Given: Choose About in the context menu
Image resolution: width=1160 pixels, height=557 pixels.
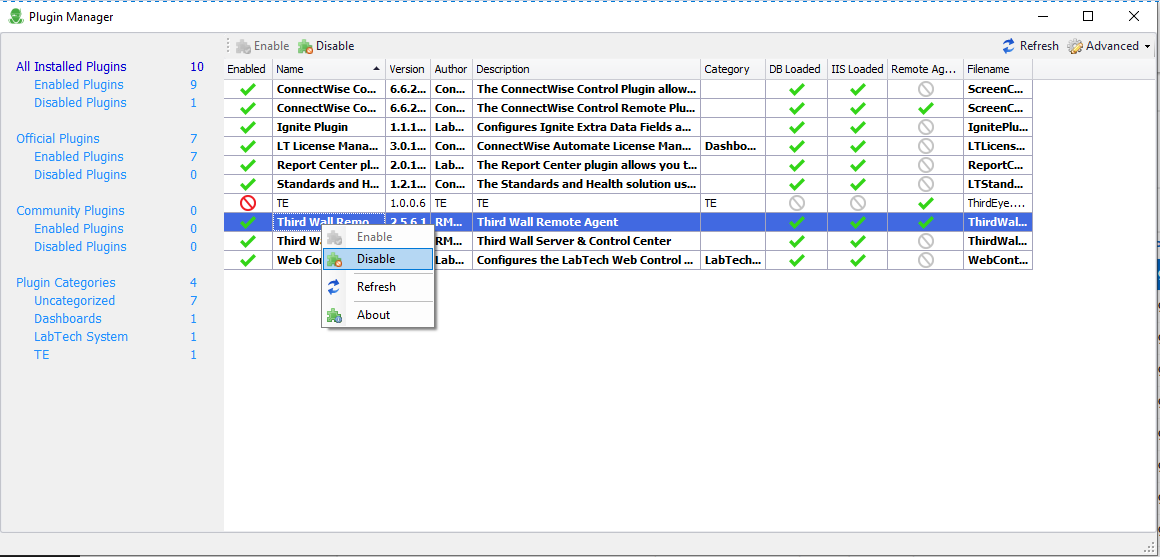Looking at the screenshot, I should 378,315.
